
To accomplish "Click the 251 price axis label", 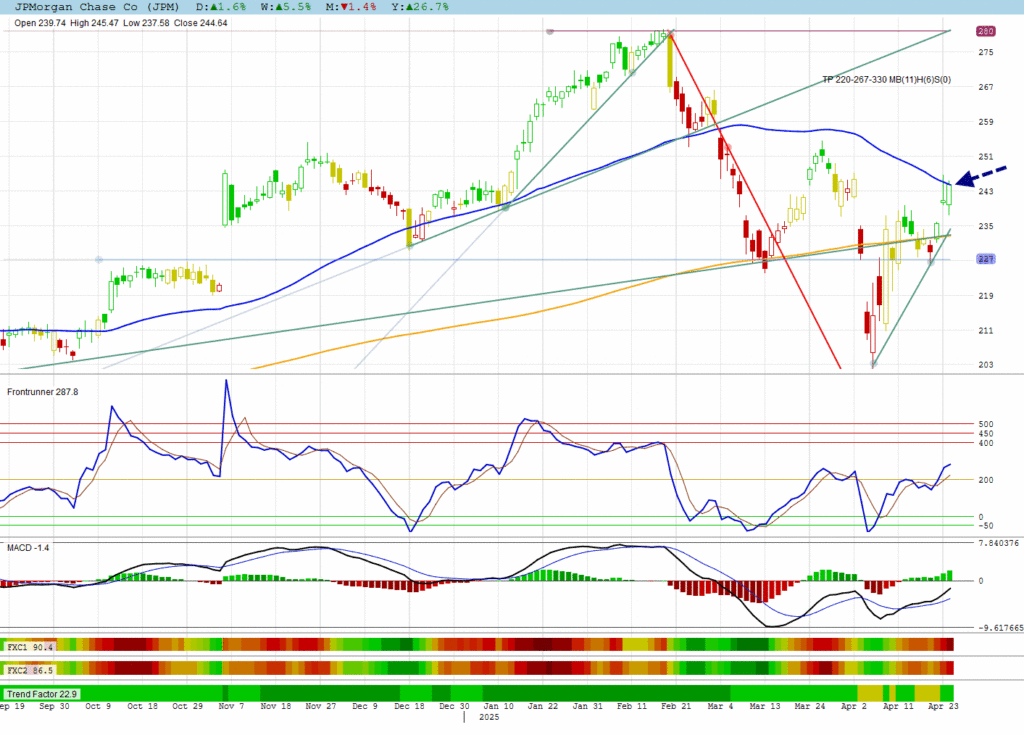I will (x=985, y=157).
